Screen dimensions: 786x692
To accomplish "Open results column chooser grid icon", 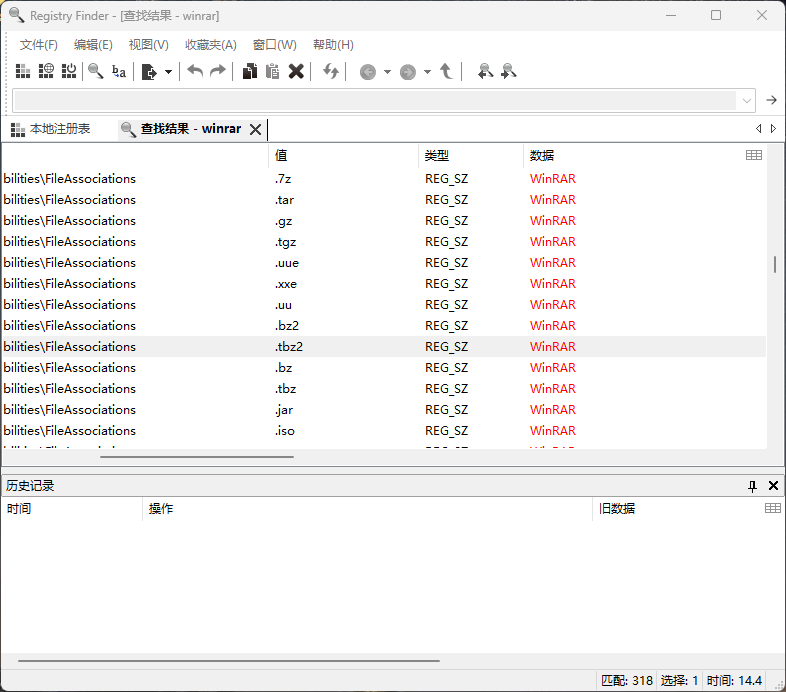I will coord(753,155).
